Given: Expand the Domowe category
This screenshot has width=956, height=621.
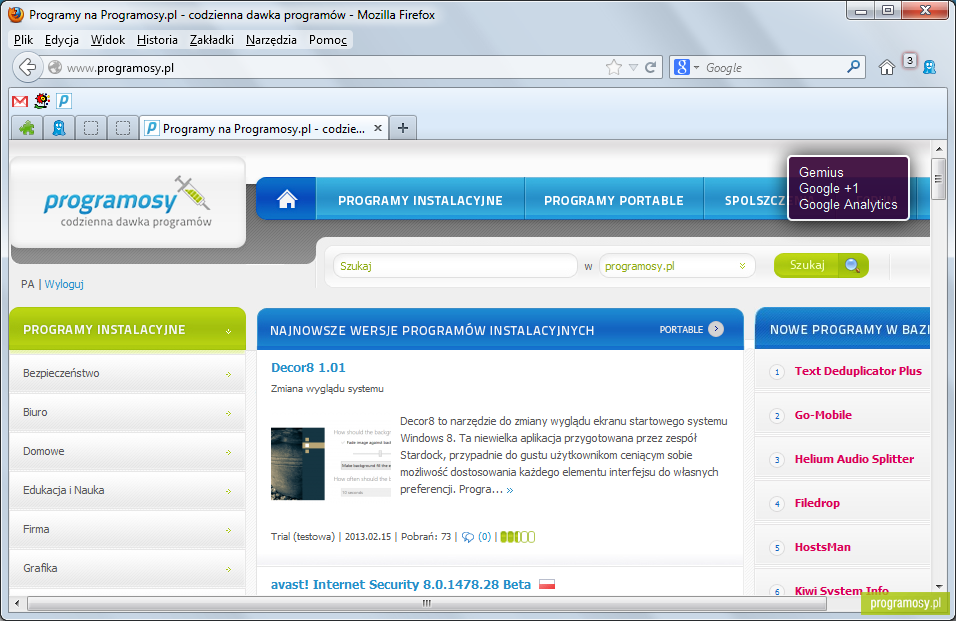Looking at the screenshot, I should (x=127, y=451).
